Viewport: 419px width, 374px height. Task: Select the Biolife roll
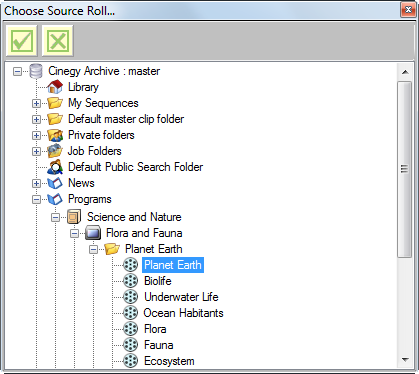[158, 281]
